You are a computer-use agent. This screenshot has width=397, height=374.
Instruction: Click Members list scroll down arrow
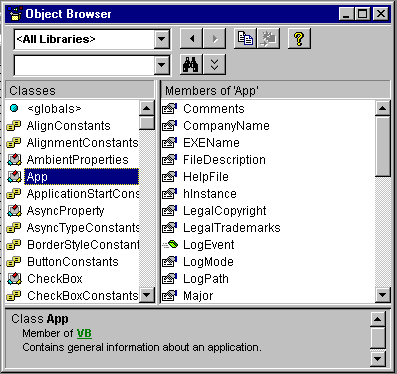[382, 295]
